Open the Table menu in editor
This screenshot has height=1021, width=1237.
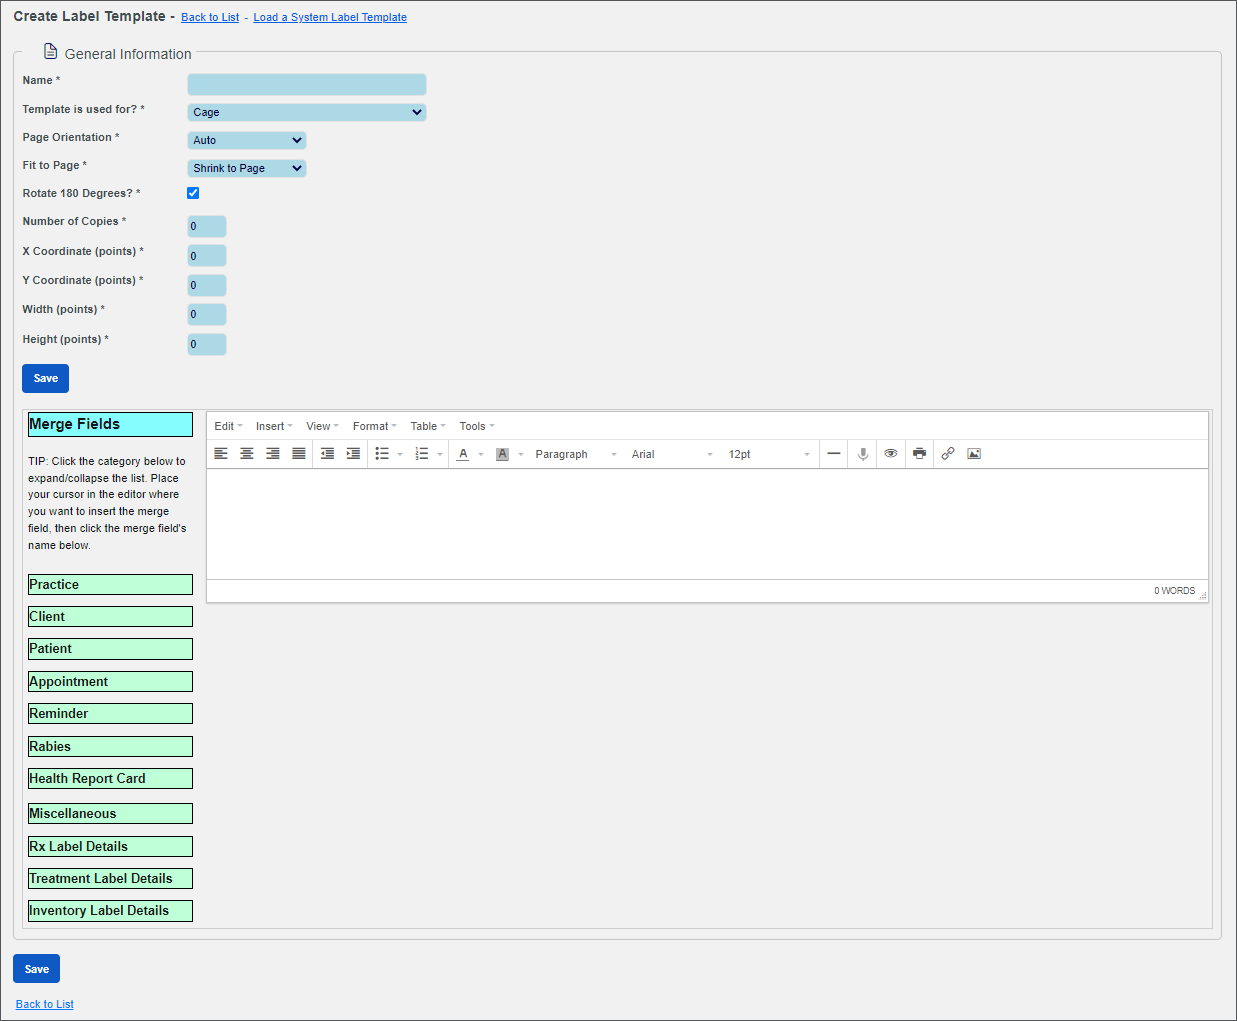pos(427,426)
